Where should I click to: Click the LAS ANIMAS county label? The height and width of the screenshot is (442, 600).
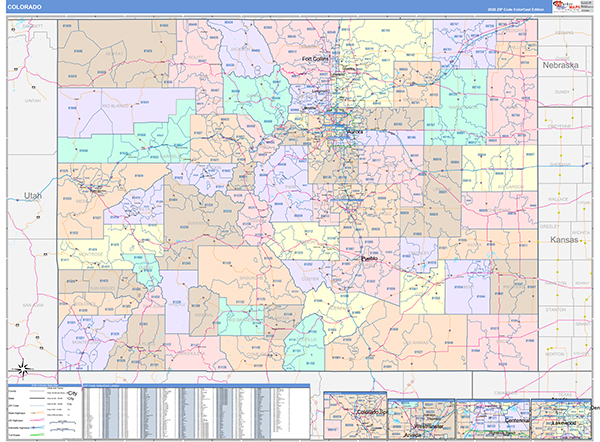(x=417, y=343)
